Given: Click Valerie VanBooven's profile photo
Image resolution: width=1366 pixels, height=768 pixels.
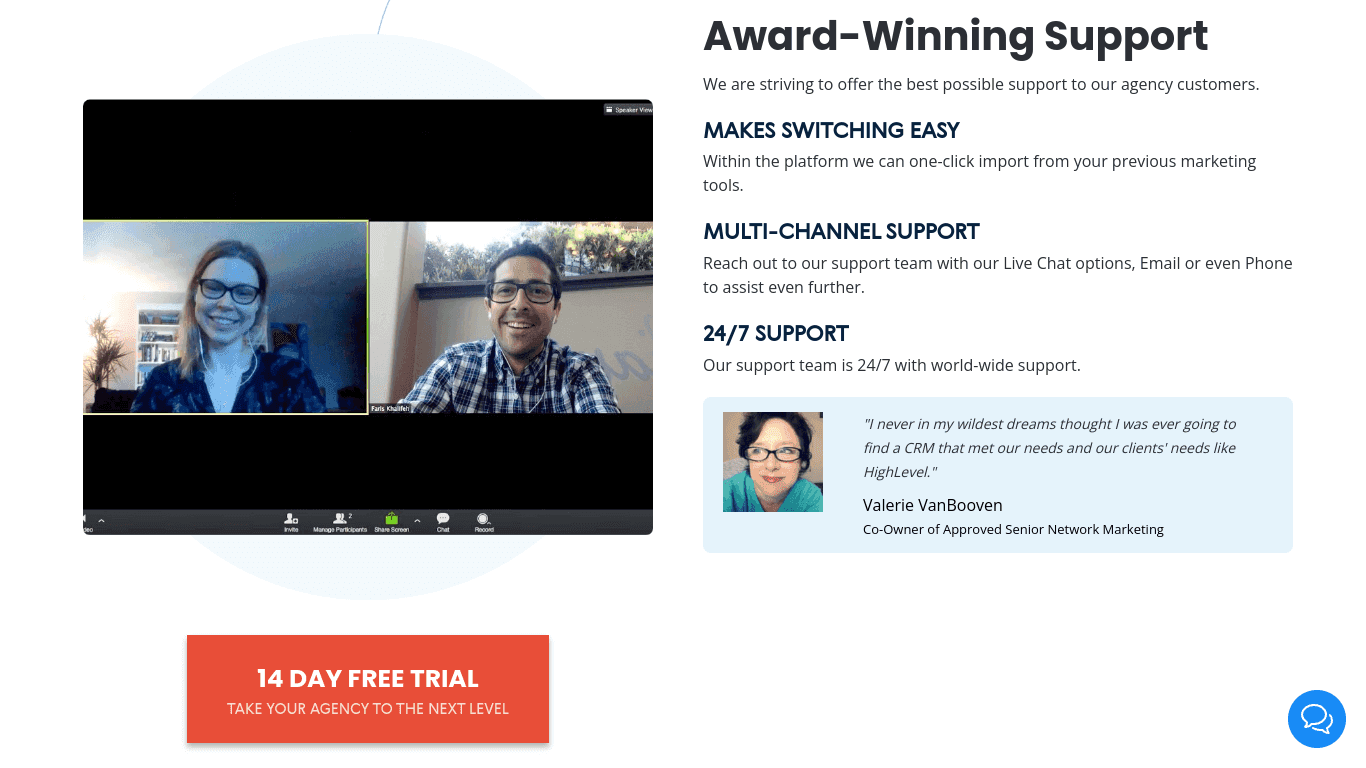Looking at the screenshot, I should (773, 462).
